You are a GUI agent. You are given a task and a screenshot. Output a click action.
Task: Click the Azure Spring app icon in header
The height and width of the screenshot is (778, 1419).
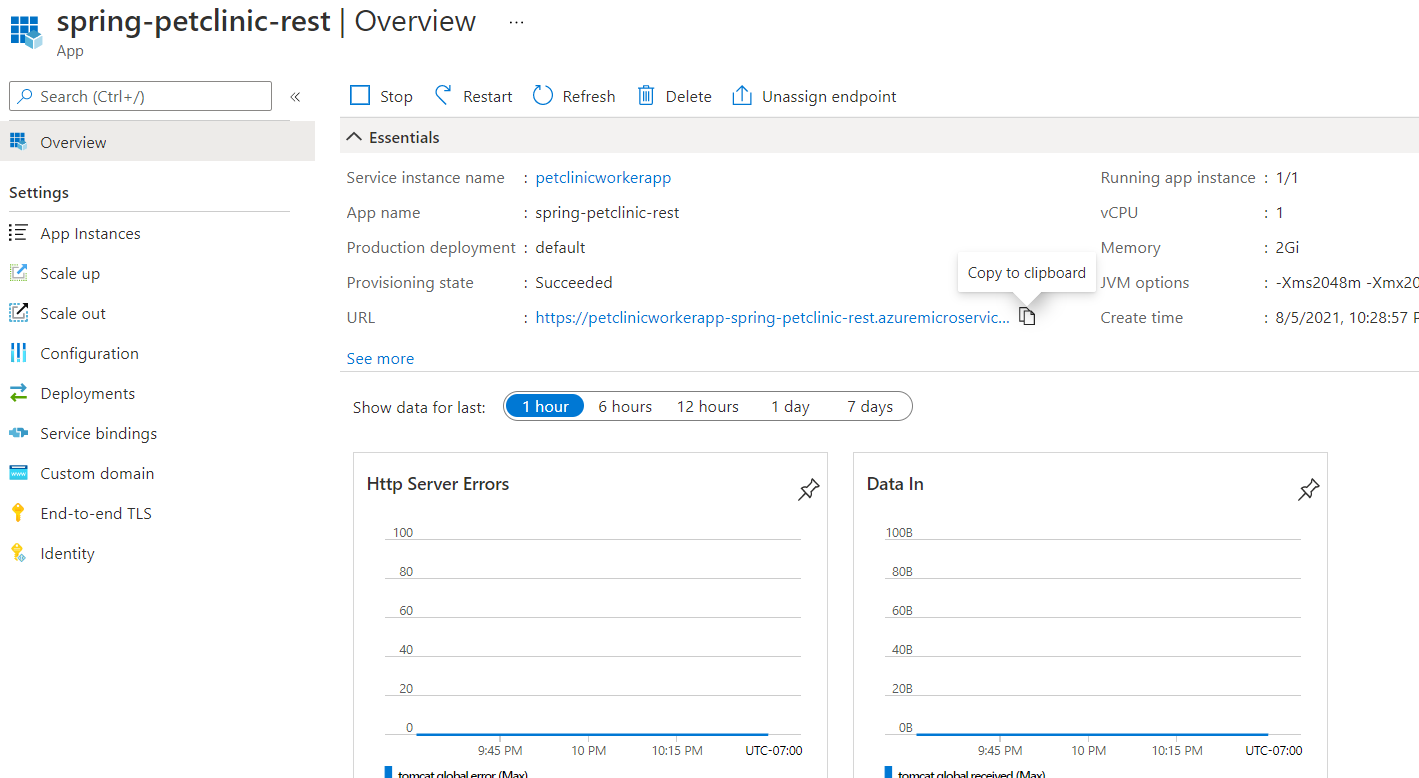[x=27, y=30]
